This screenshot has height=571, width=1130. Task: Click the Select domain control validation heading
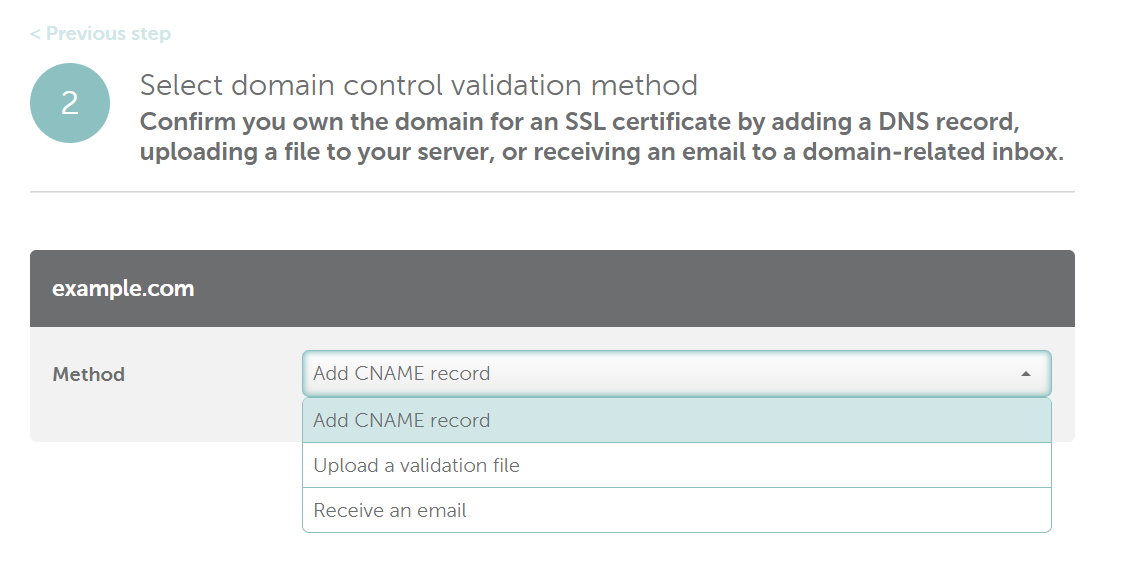coord(419,85)
